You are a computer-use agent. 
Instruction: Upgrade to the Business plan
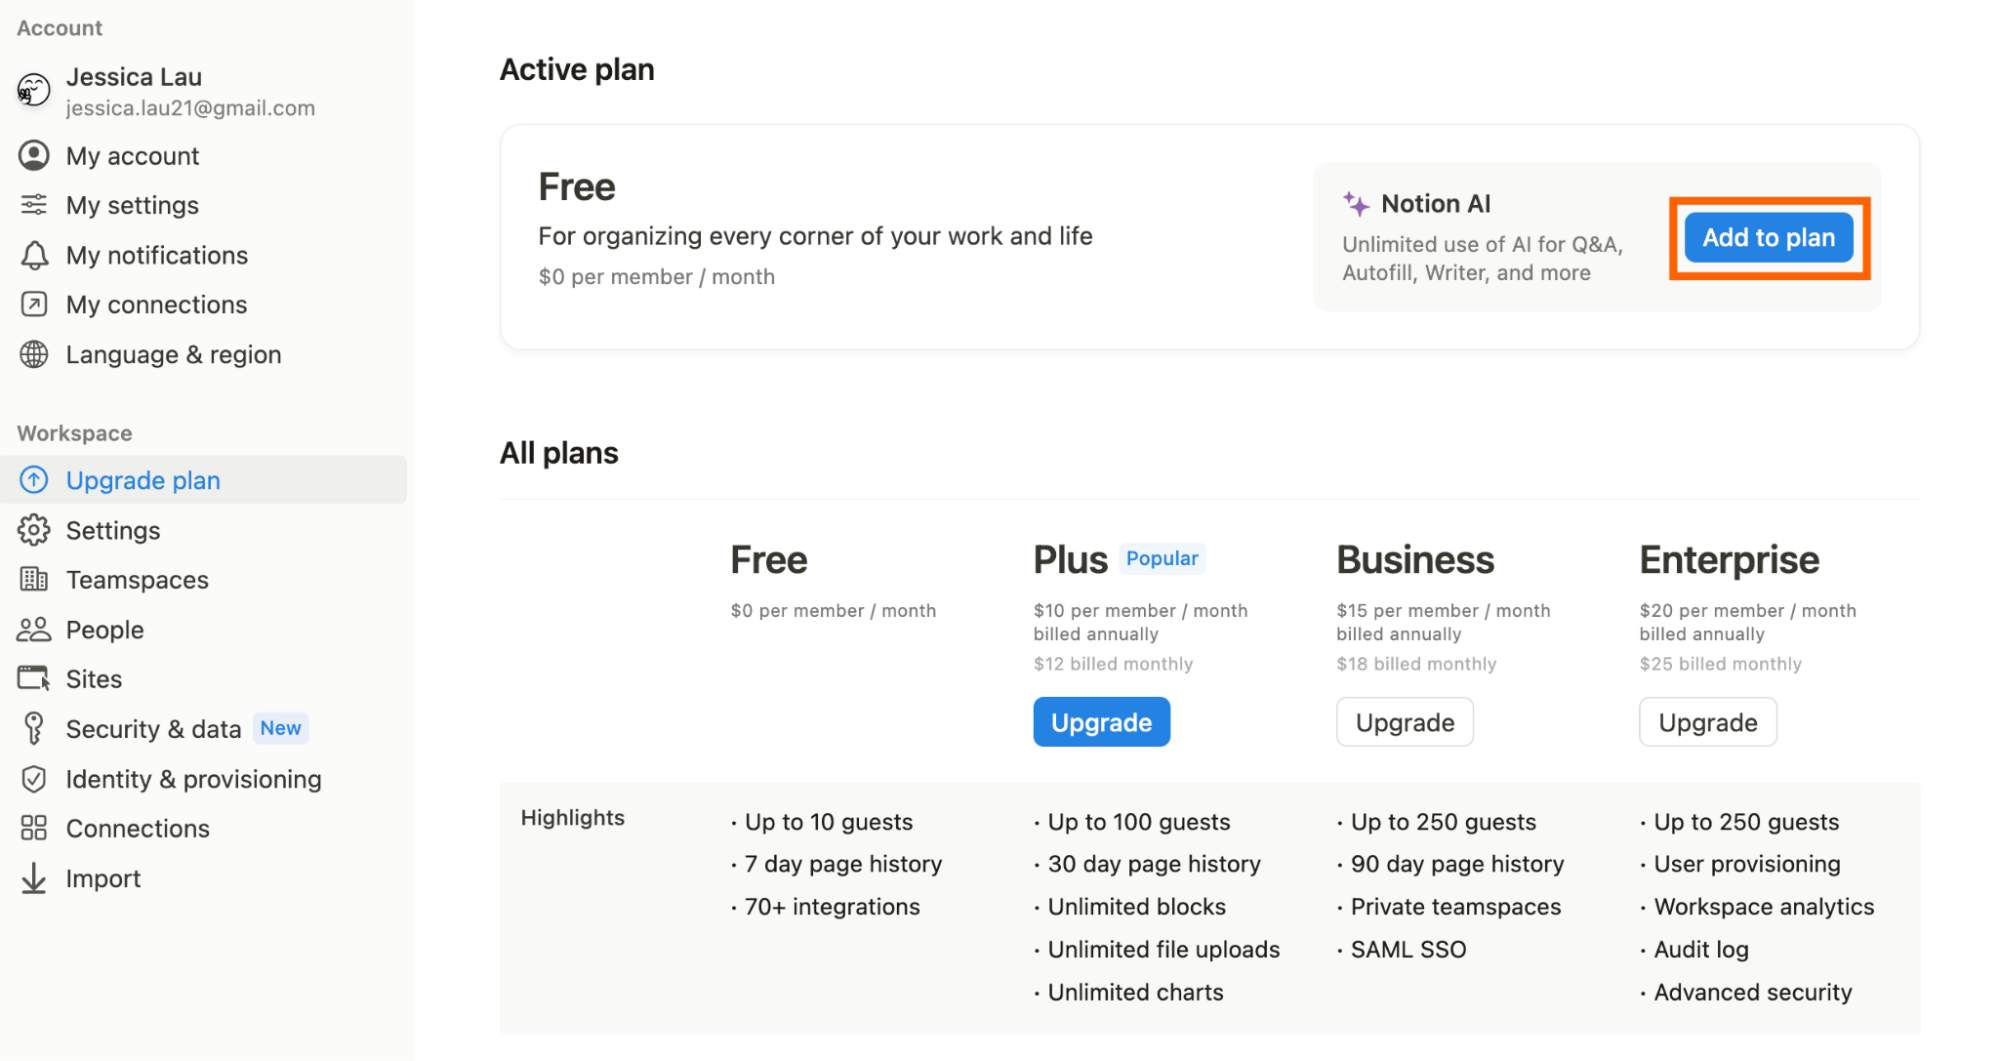point(1404,722)
